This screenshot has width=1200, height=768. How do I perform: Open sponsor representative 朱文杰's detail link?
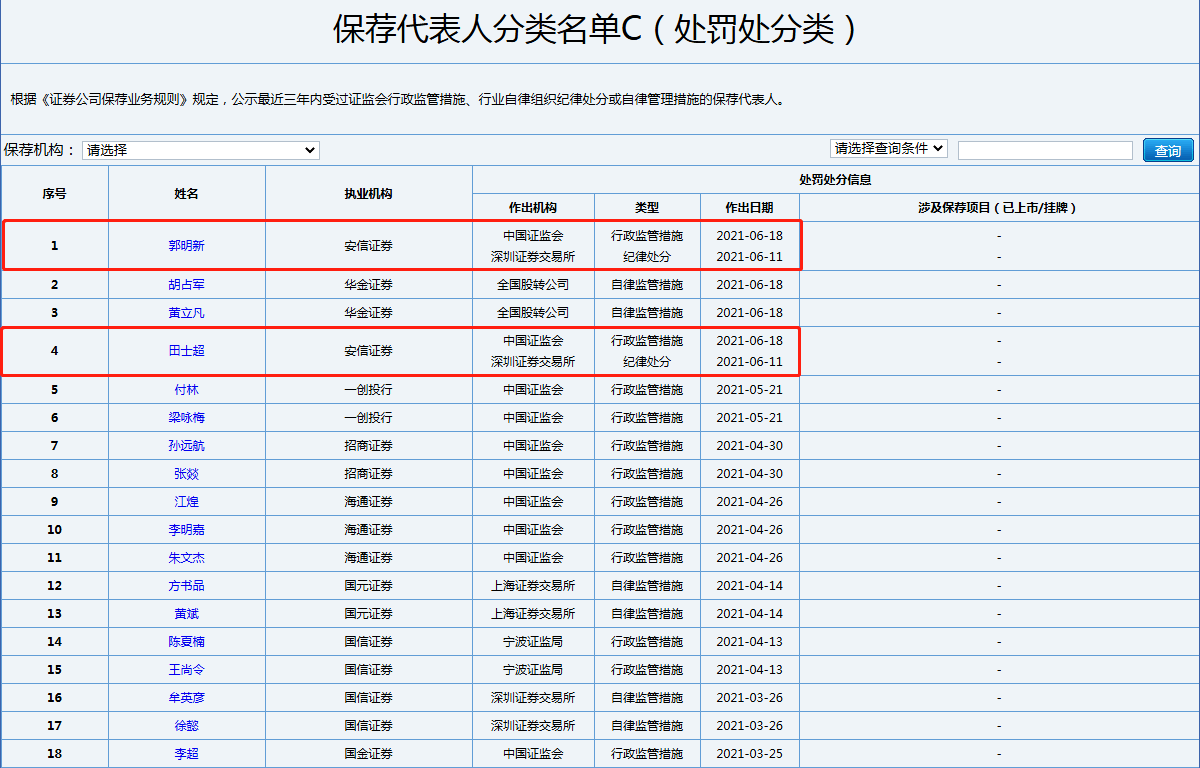(186, 557)
